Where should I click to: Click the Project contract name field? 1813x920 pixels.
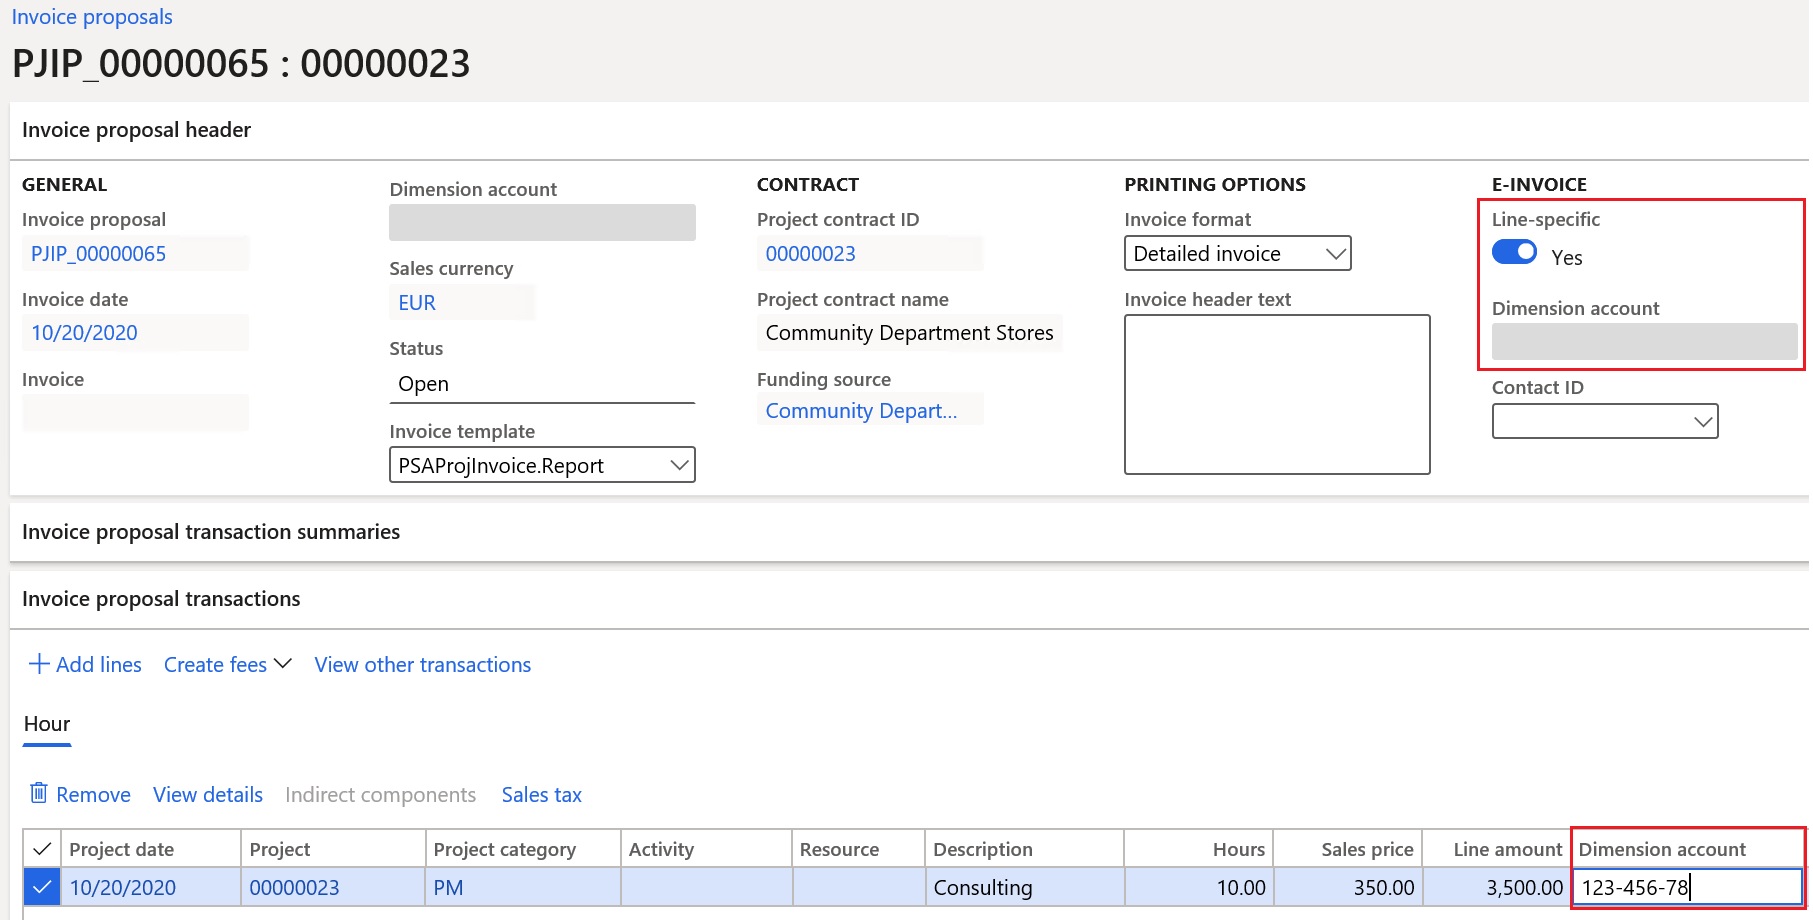pos(910,333)
